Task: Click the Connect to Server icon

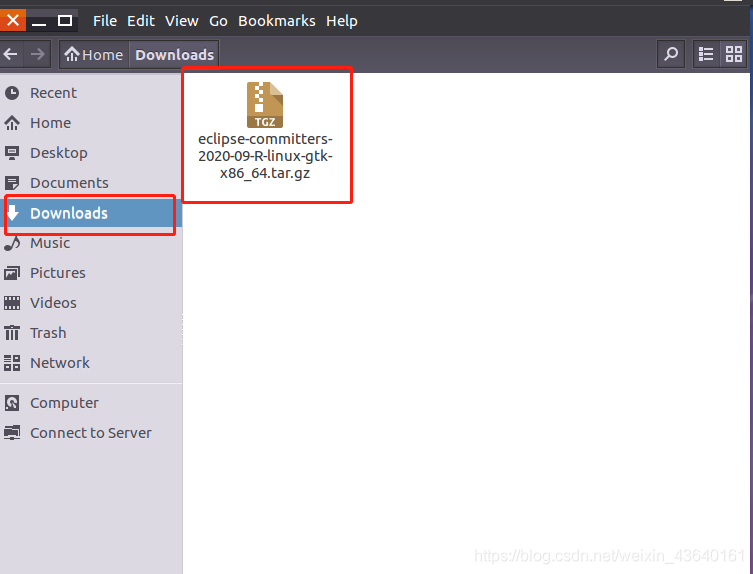Action: tap(12, 433)
